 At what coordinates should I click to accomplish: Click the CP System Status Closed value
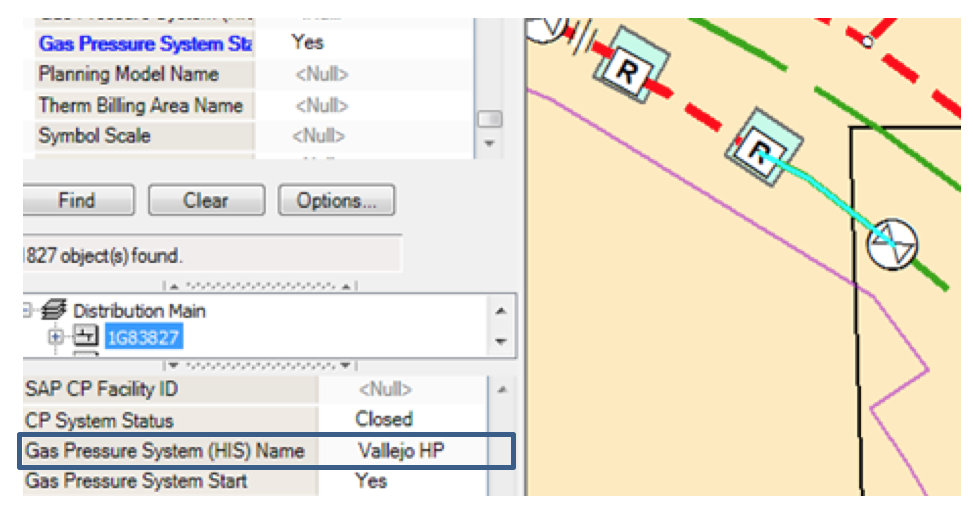(x=384, y=419)
